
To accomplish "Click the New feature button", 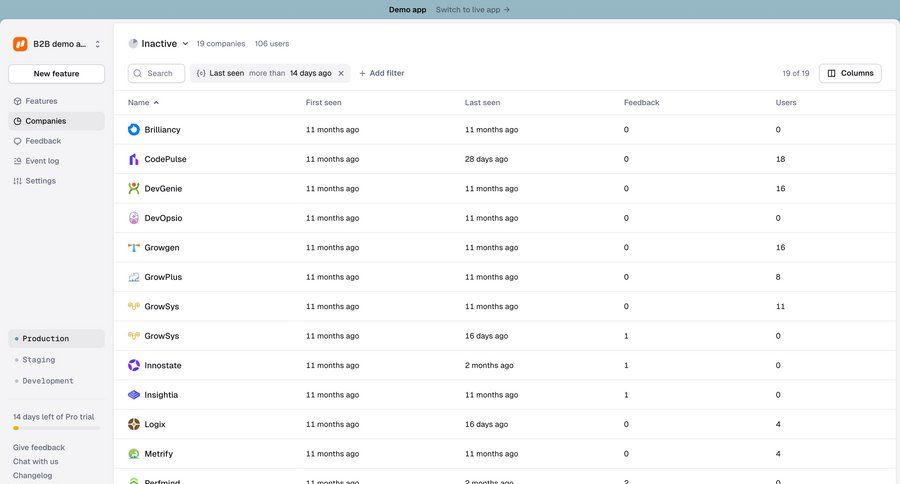I will point(56,73).
